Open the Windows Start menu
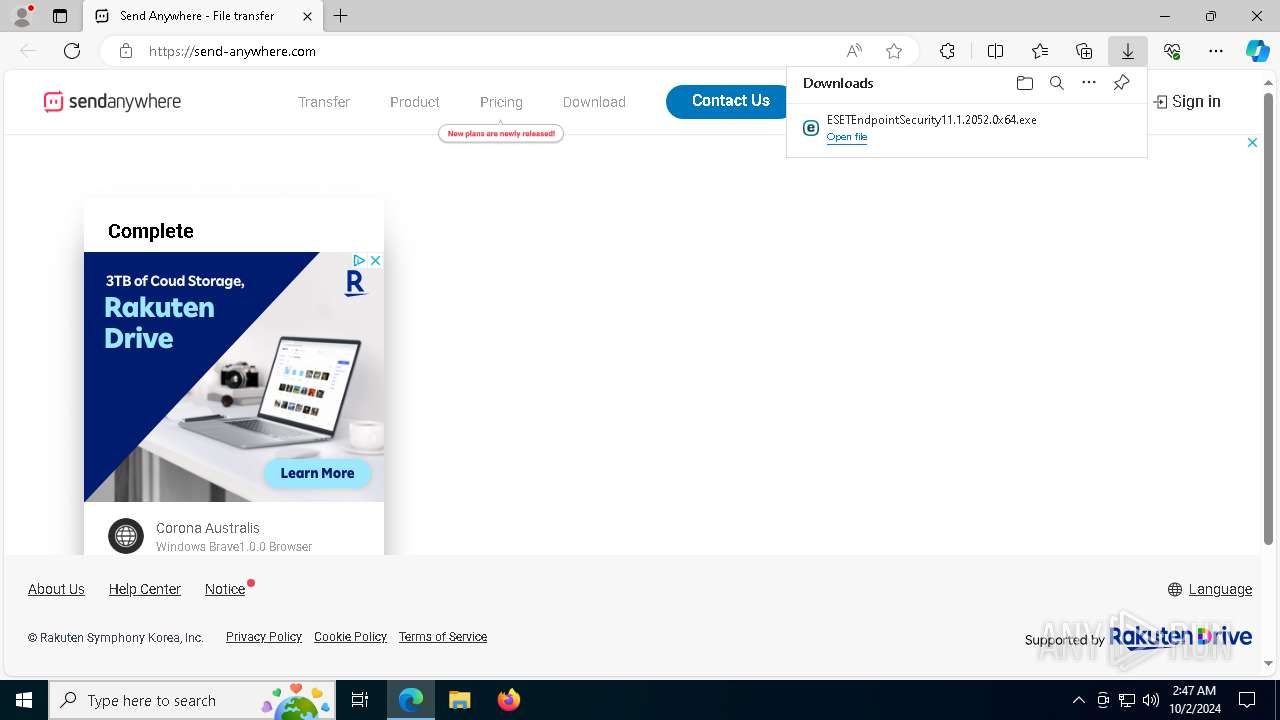Viewport: 1280px width, 720px height. (x=24, y=700)
